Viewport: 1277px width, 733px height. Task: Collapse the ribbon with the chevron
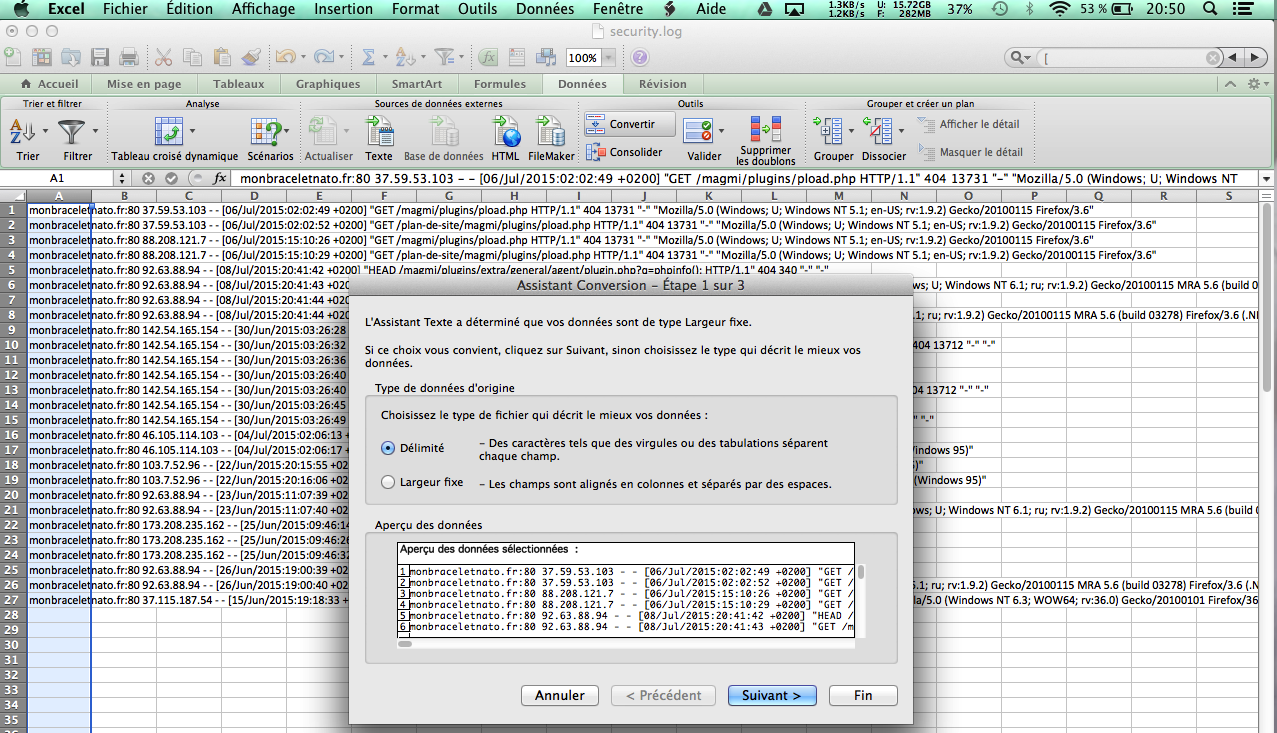tap(1231, 84)
